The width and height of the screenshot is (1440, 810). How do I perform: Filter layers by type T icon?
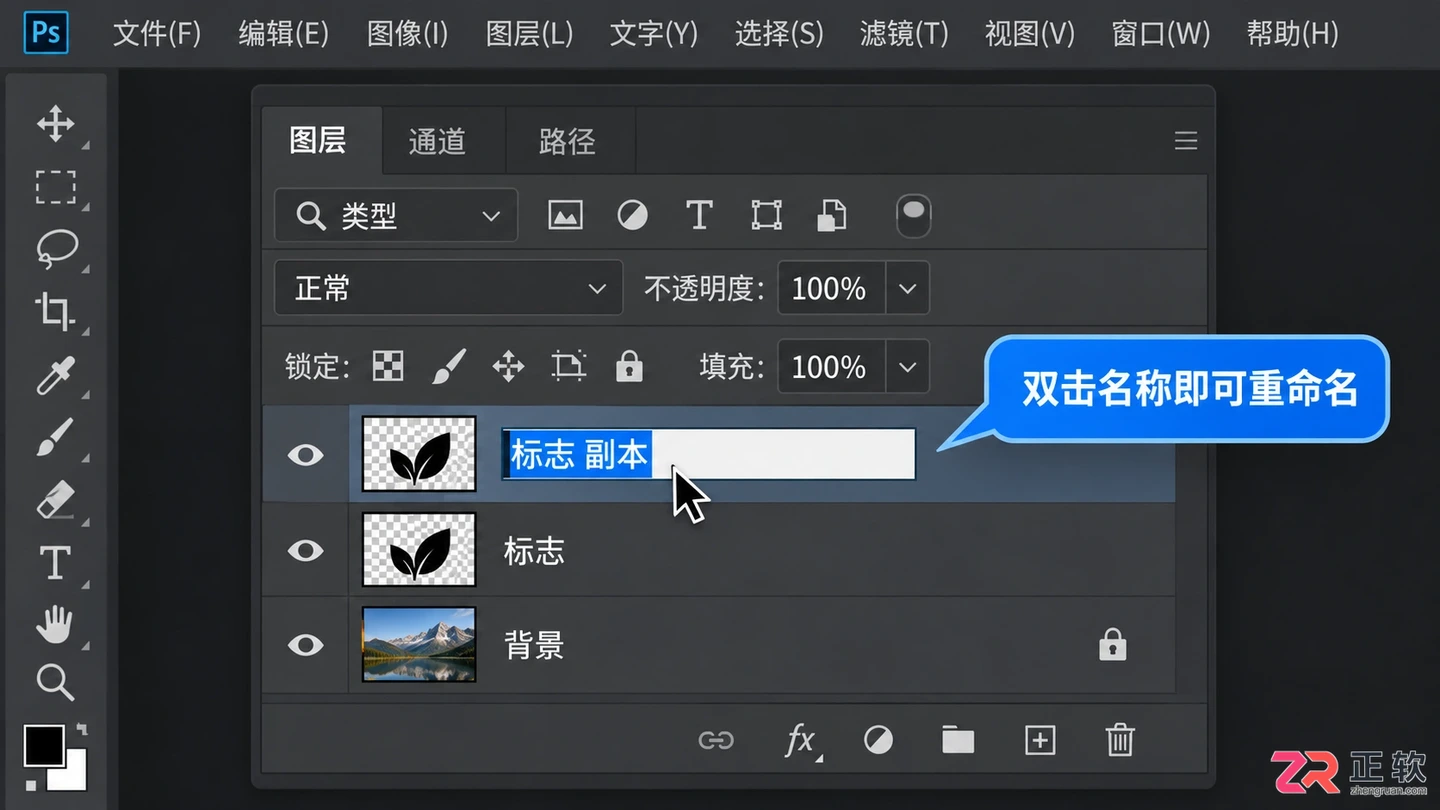[699, 215]
